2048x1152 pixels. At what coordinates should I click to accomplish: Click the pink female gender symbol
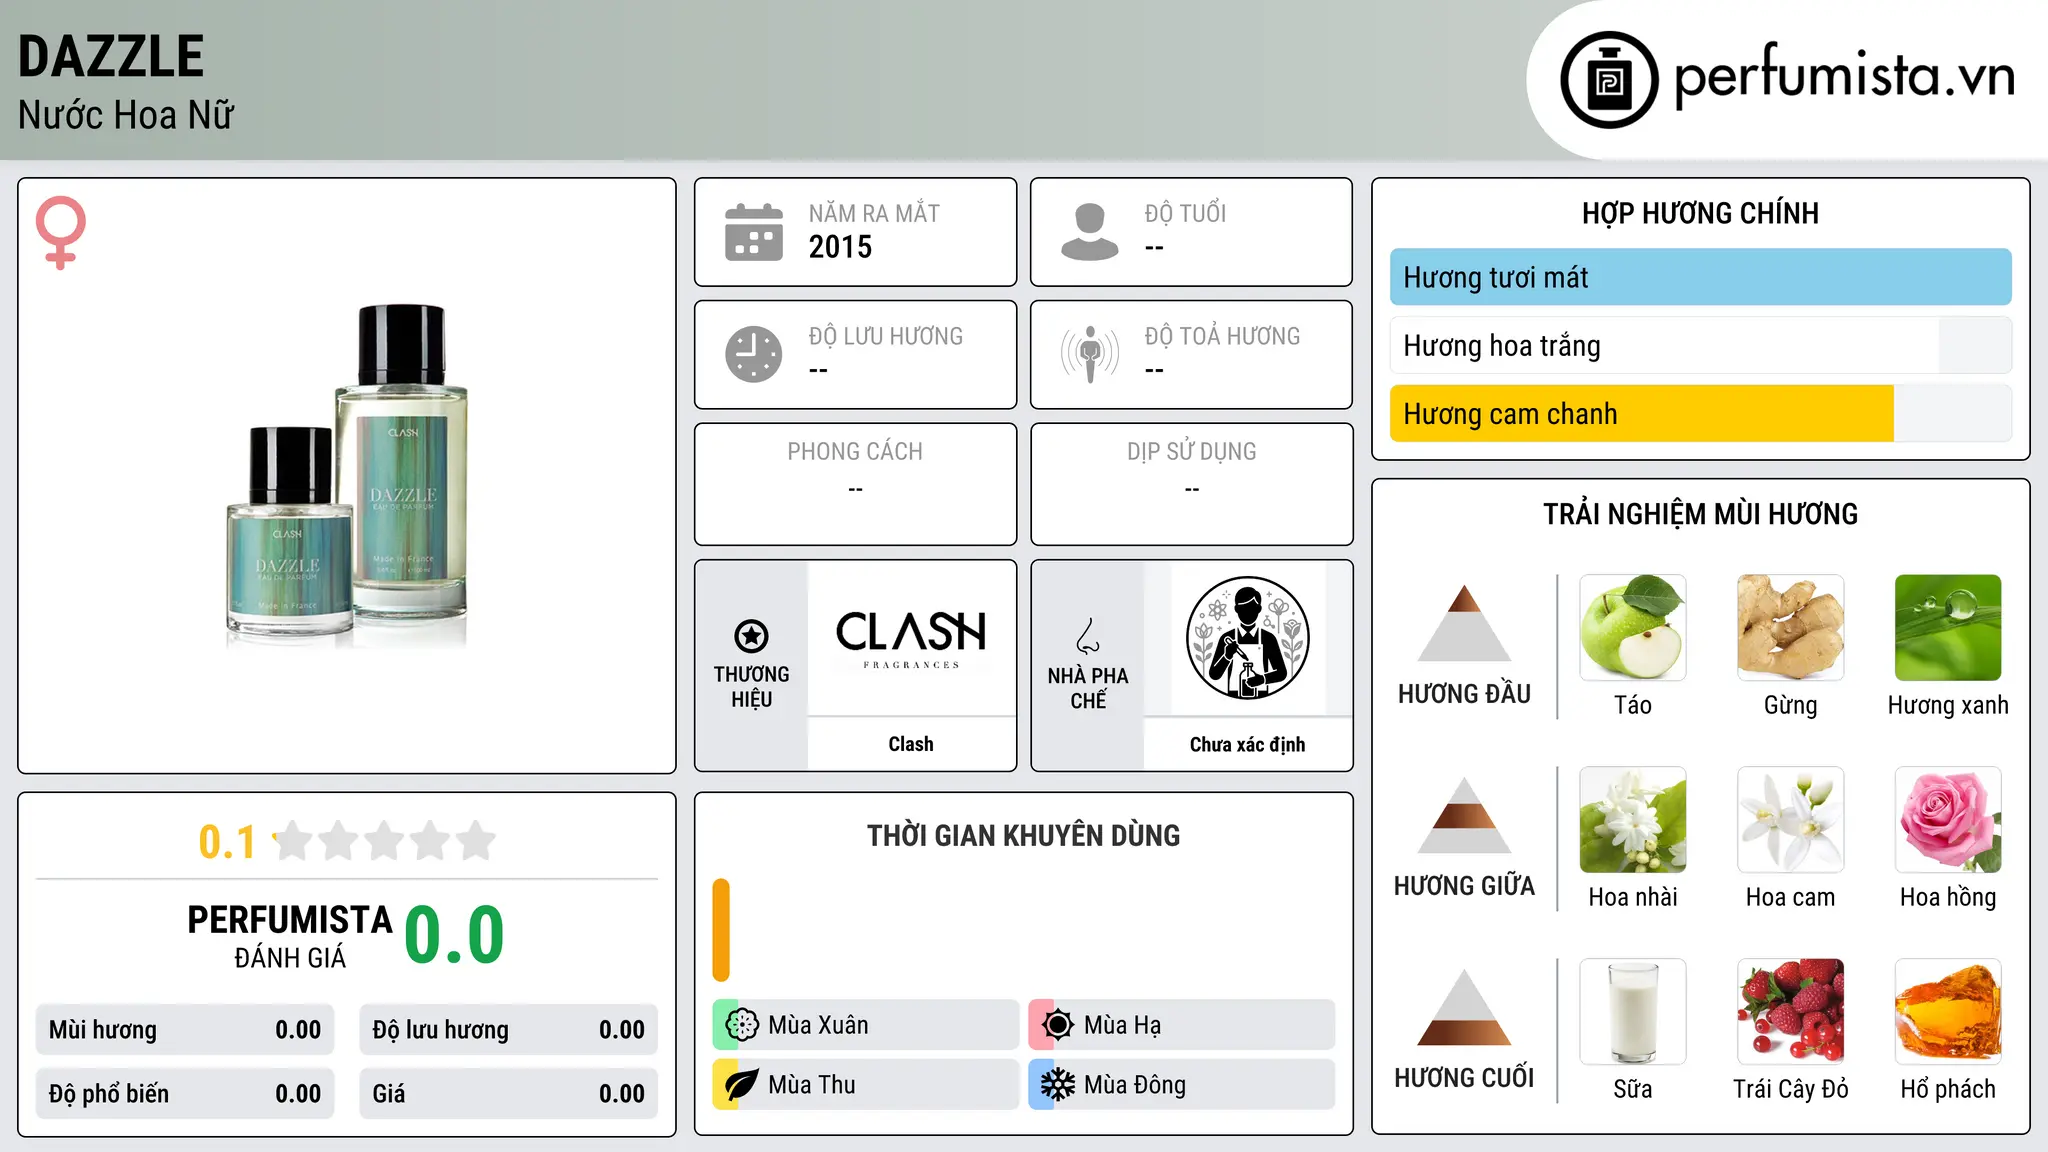coord(61,233)
